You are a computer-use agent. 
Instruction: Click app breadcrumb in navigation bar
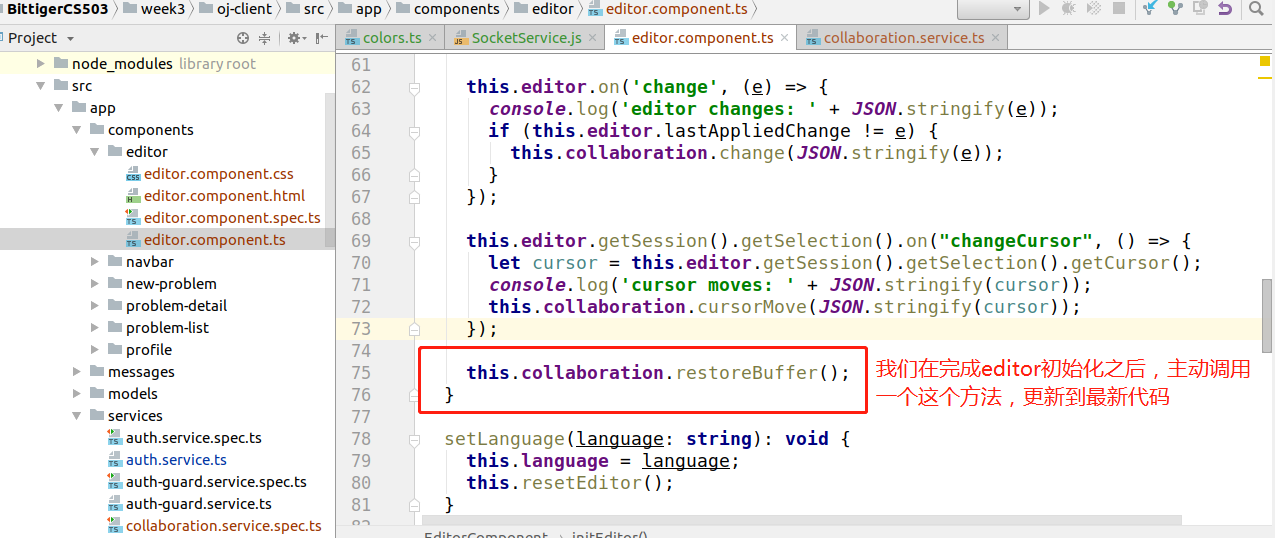pos(368,9)
